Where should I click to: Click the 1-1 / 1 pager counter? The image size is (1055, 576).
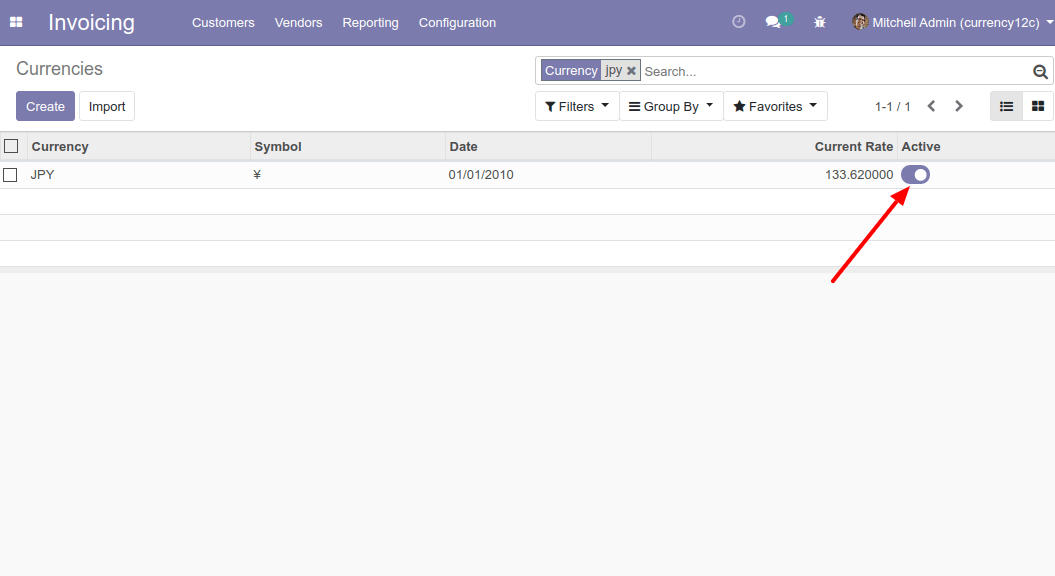(893, 106)
